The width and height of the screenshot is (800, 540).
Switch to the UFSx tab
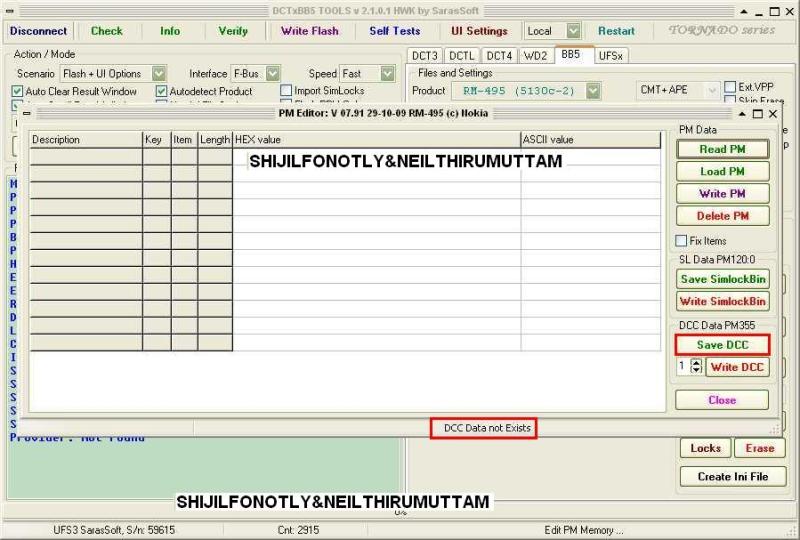click(611, 56)
